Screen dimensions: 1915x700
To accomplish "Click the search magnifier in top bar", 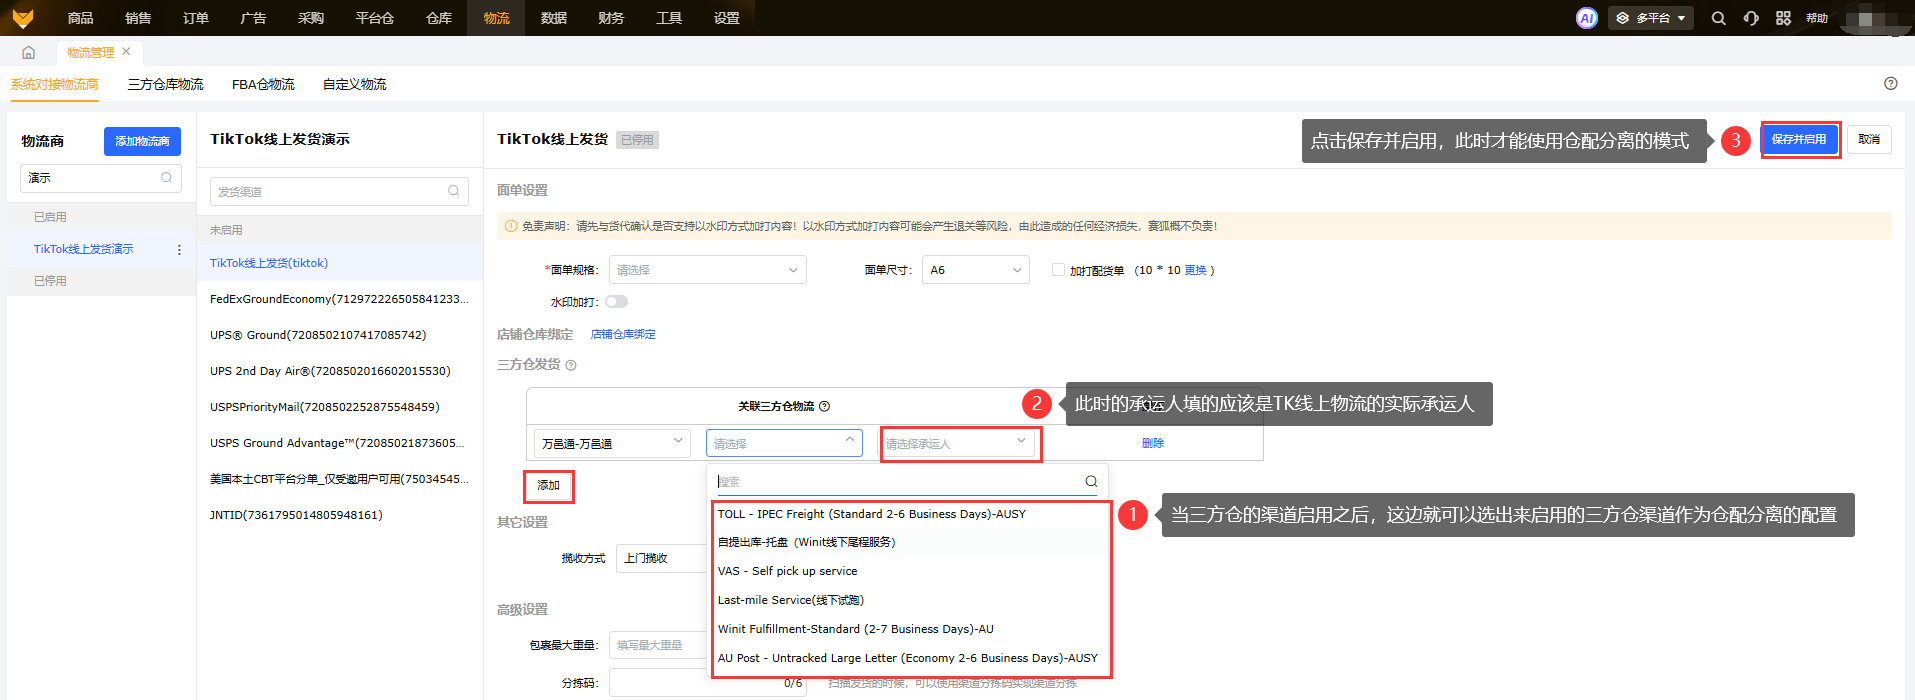I will click(1718, 18).
